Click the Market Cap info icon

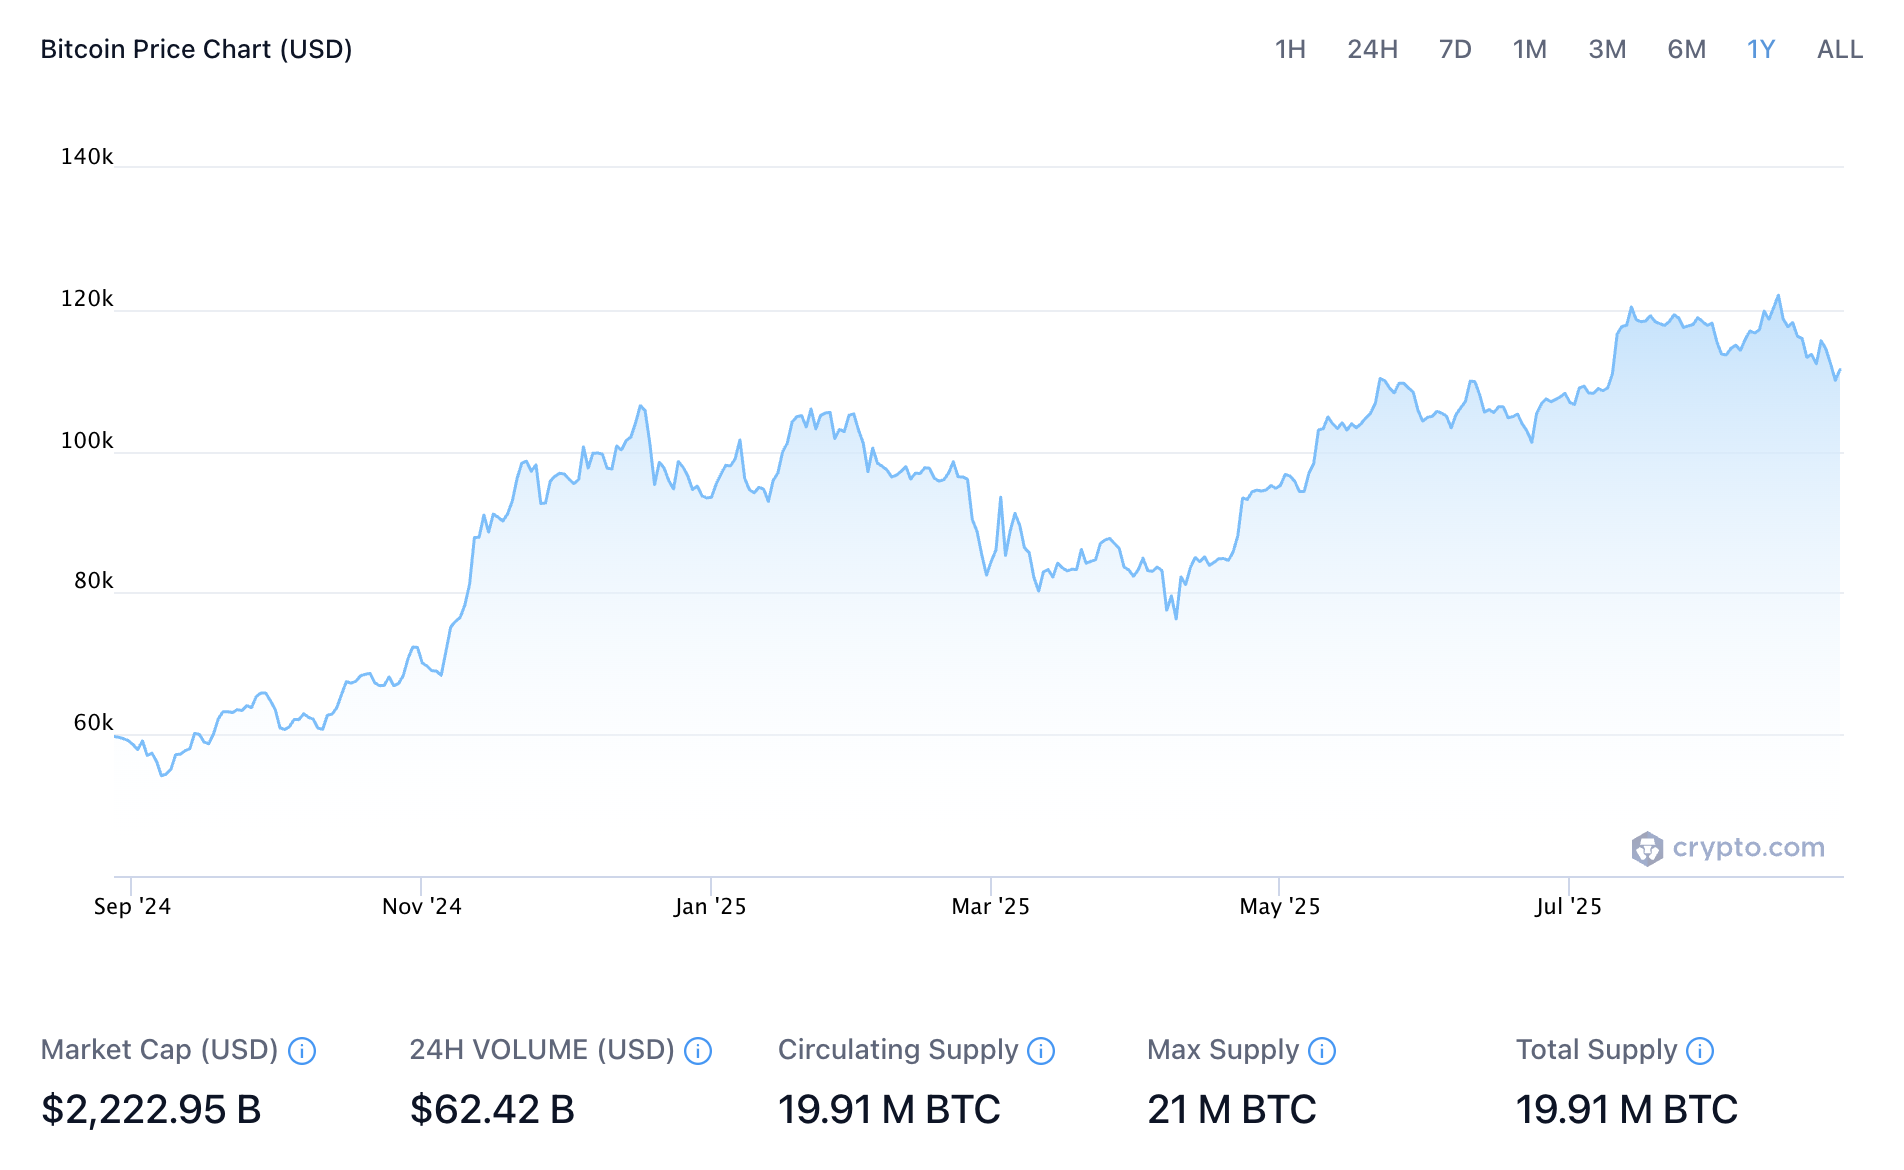[x=302, y=1051]
